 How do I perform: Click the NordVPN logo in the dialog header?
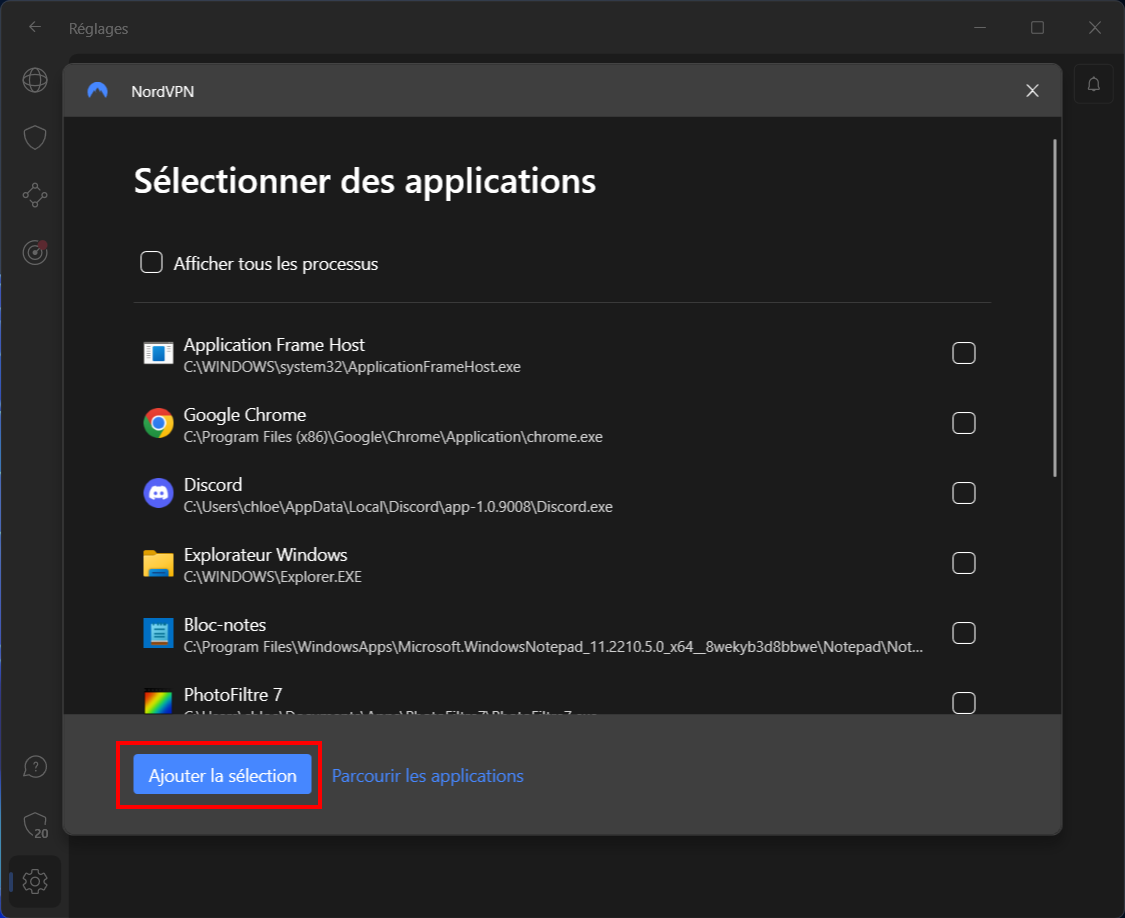[98, 90]
